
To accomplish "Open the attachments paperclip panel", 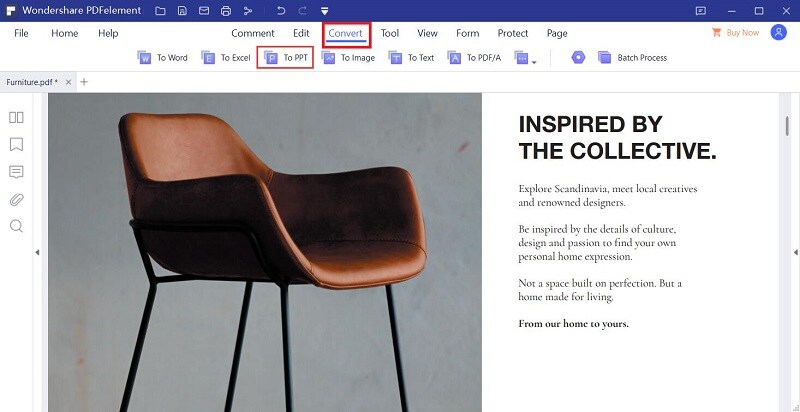I will (x=16, y=199).
